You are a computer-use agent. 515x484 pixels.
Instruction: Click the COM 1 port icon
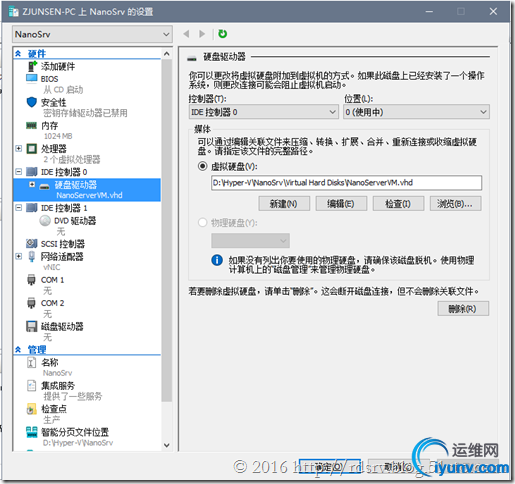coord(31,280)
